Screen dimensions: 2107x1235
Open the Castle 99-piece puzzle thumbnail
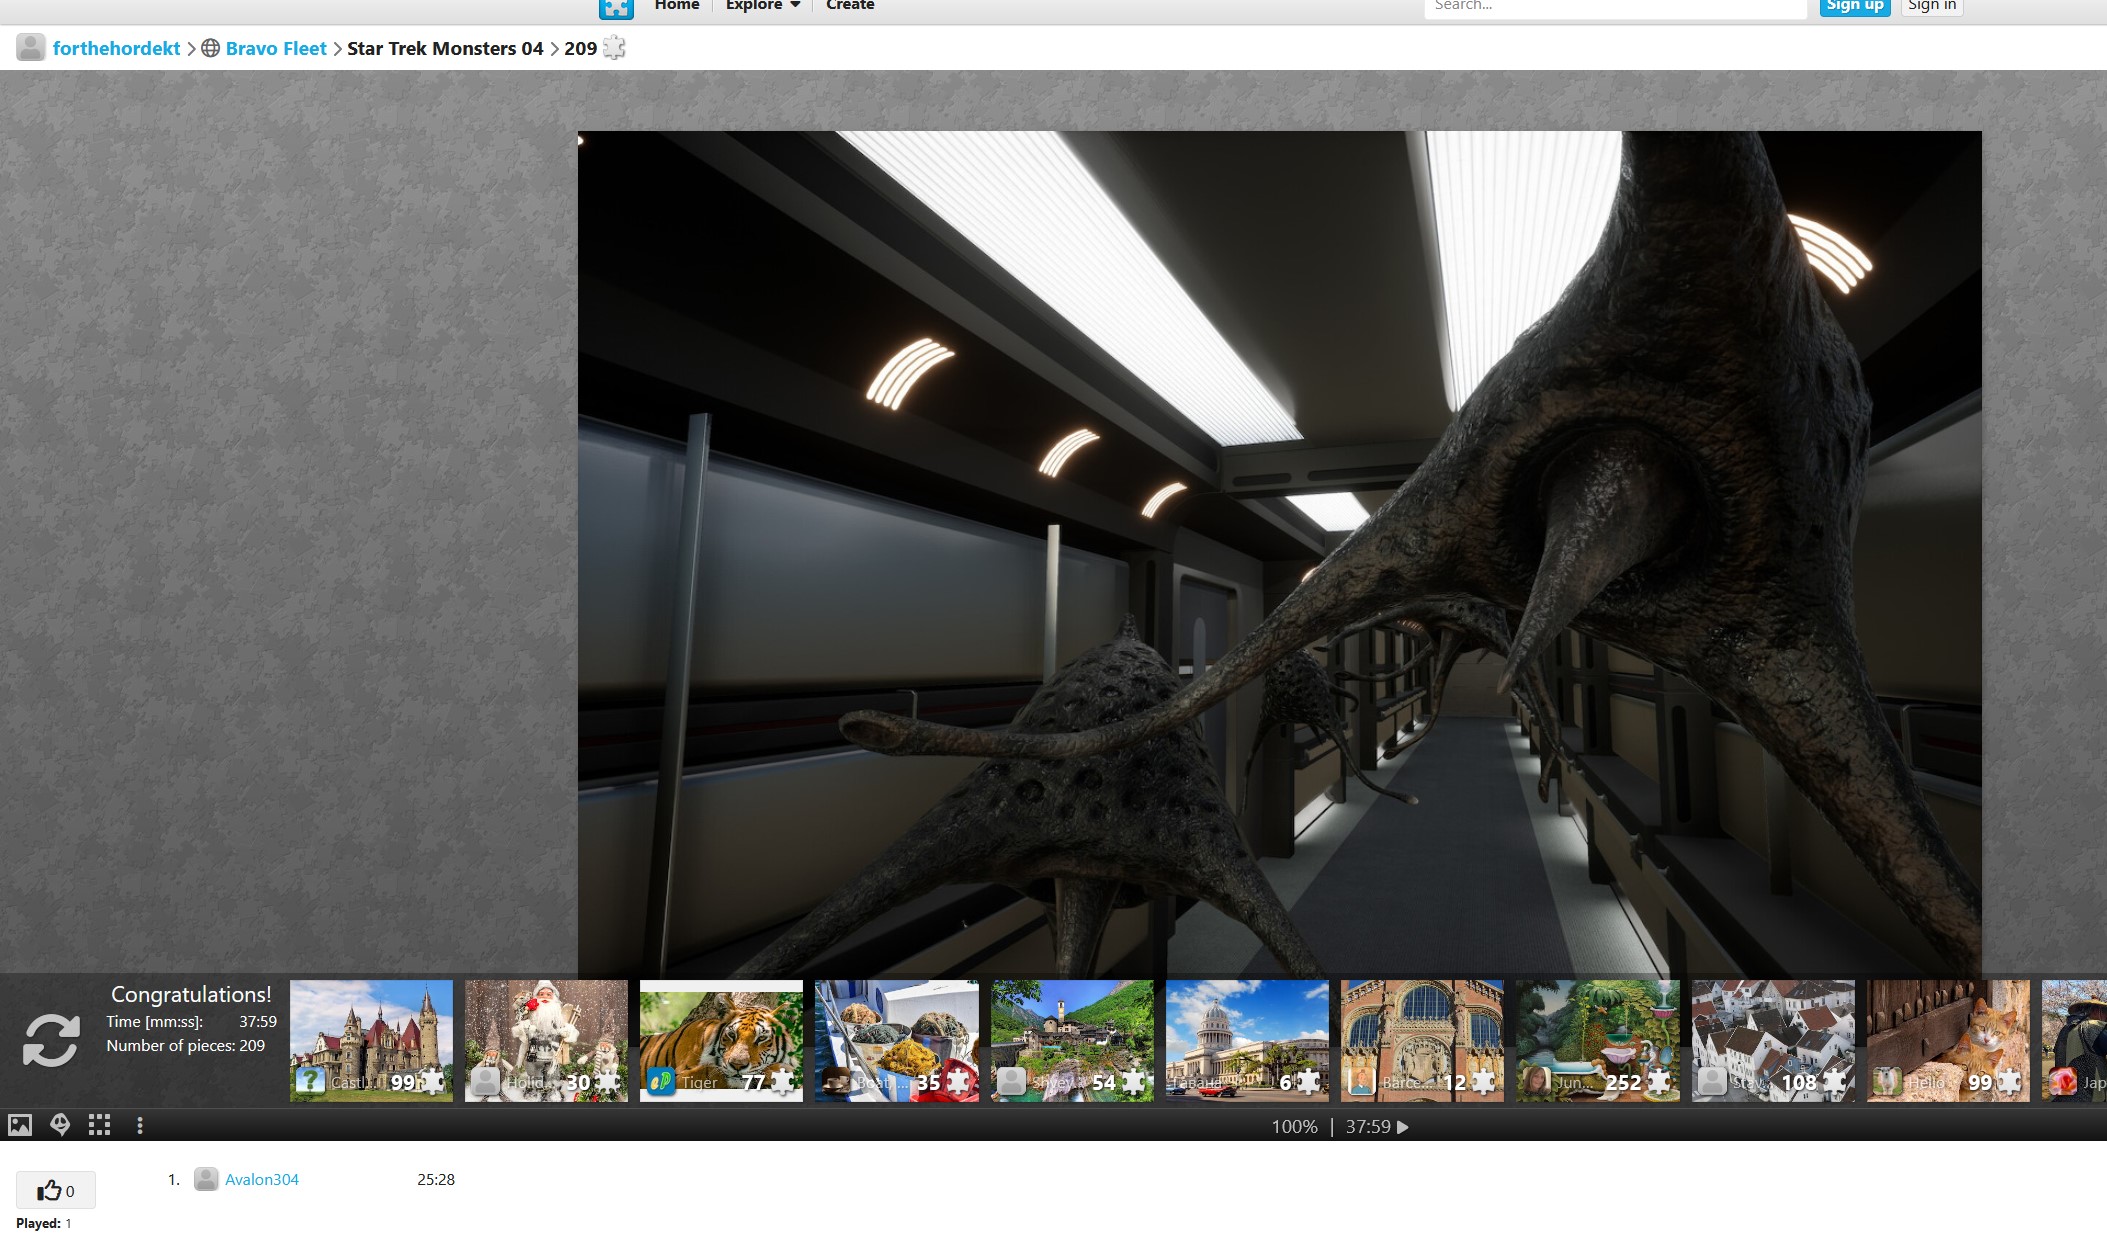pos(371,1041)
